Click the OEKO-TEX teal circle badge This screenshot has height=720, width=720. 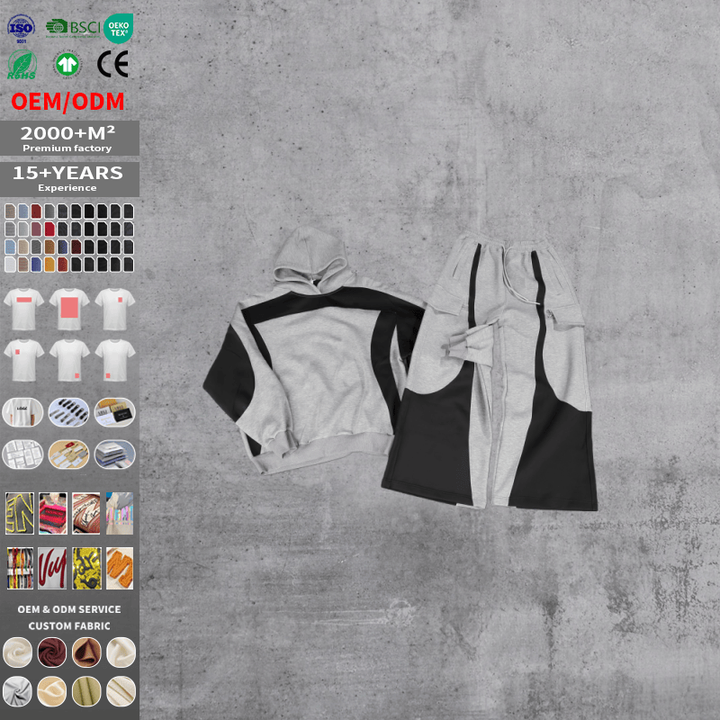[118, 28]
